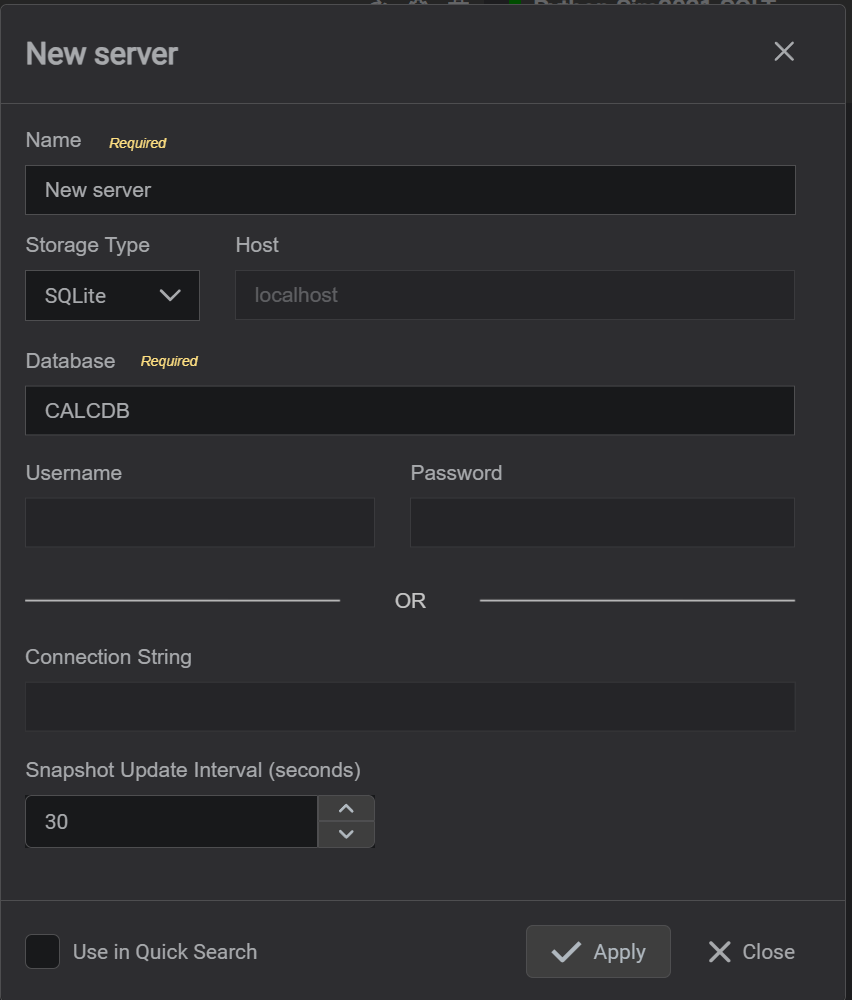Open the Storage Type dropdown
The width and height of the screenshot is (852, 1000).
coord(112,295)
